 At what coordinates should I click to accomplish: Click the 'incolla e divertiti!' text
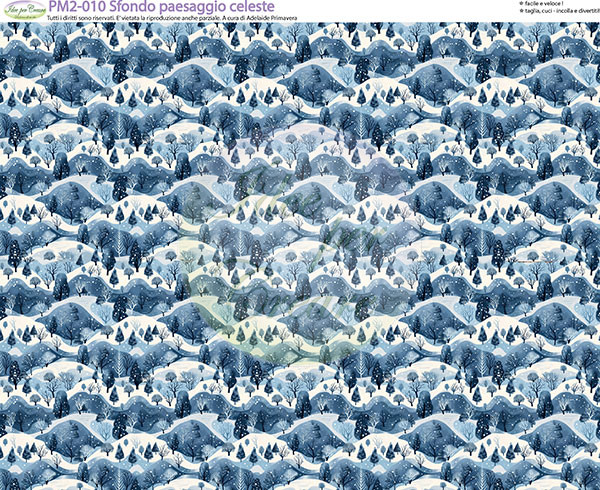(x=574, y=13)
